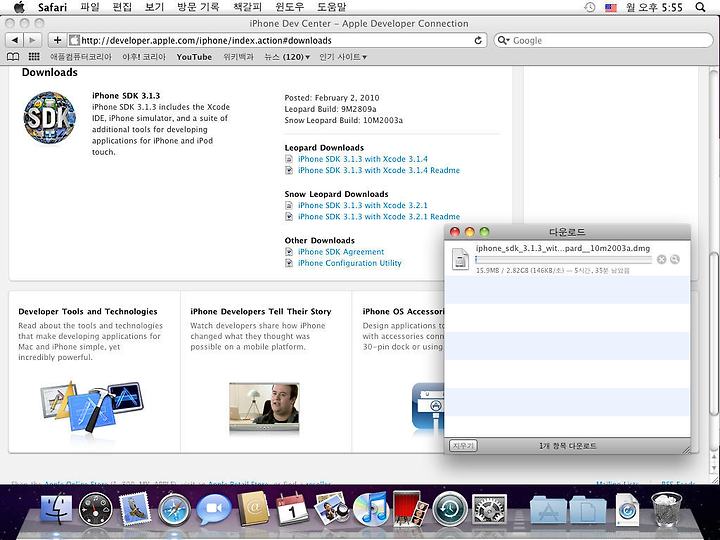The image size is (720, 540).
Task: Open the Applications folder stack in Dock
Action: click(548, 510)
